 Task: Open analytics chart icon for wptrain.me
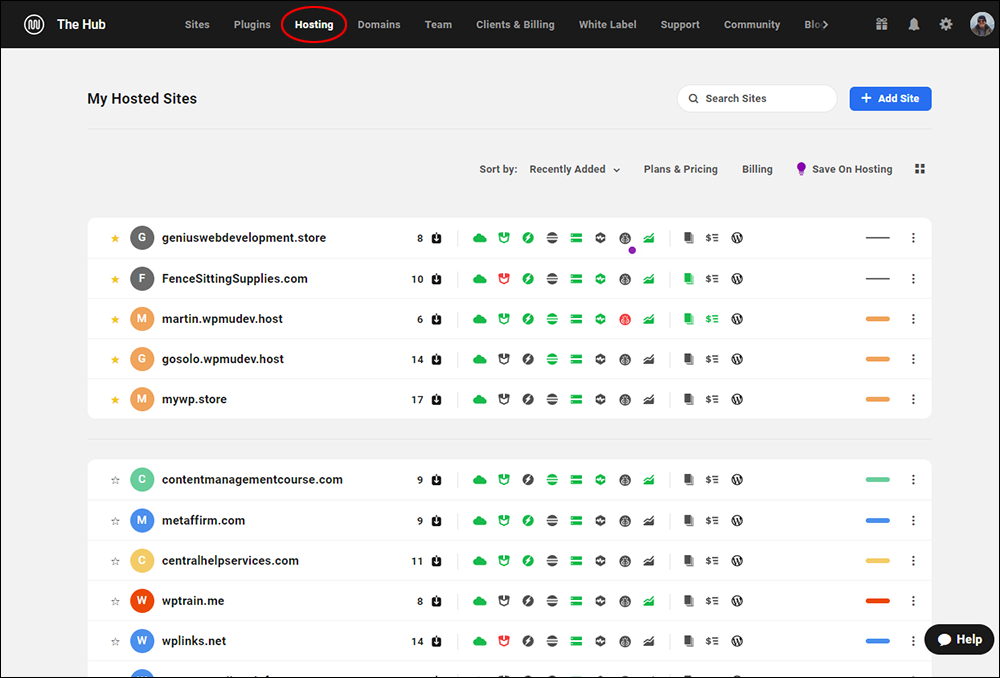(649, 601)
